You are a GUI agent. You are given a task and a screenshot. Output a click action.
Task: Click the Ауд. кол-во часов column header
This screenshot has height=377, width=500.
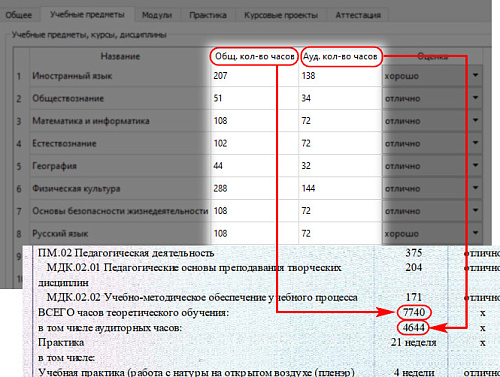coord(340,57)
